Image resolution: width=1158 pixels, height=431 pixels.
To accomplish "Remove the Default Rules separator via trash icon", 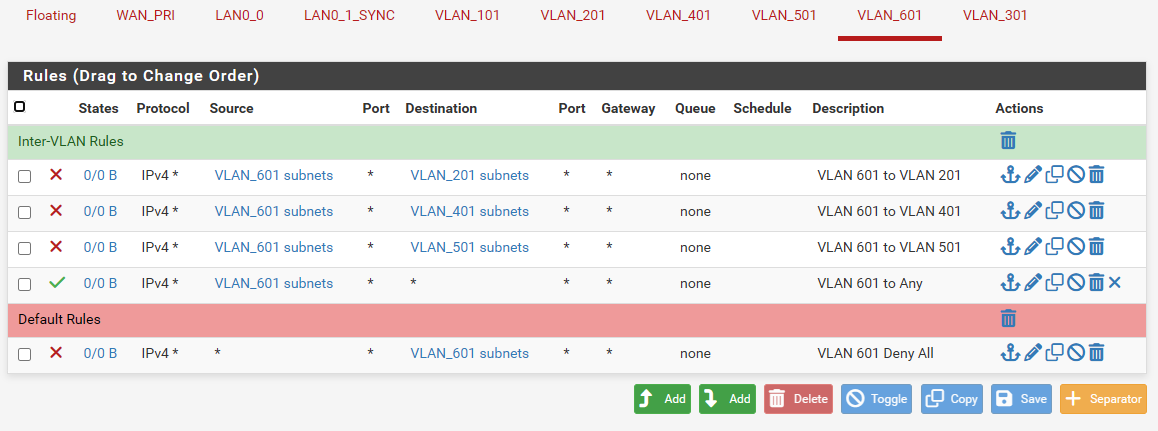I will [1008, 319].
